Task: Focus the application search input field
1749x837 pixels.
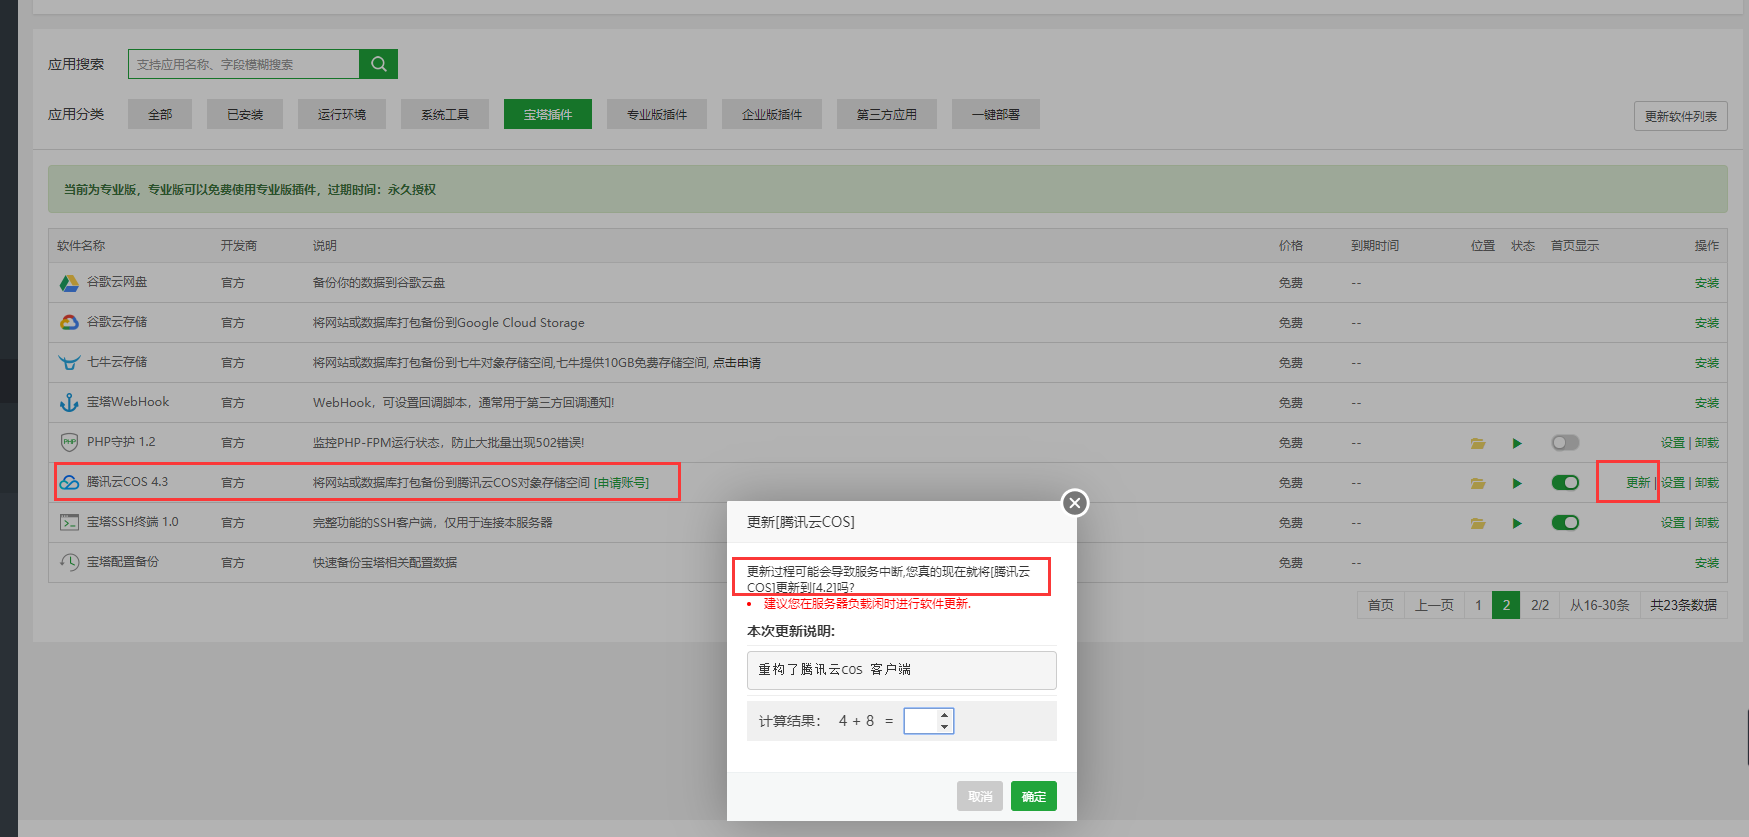Action: point(244,64)
